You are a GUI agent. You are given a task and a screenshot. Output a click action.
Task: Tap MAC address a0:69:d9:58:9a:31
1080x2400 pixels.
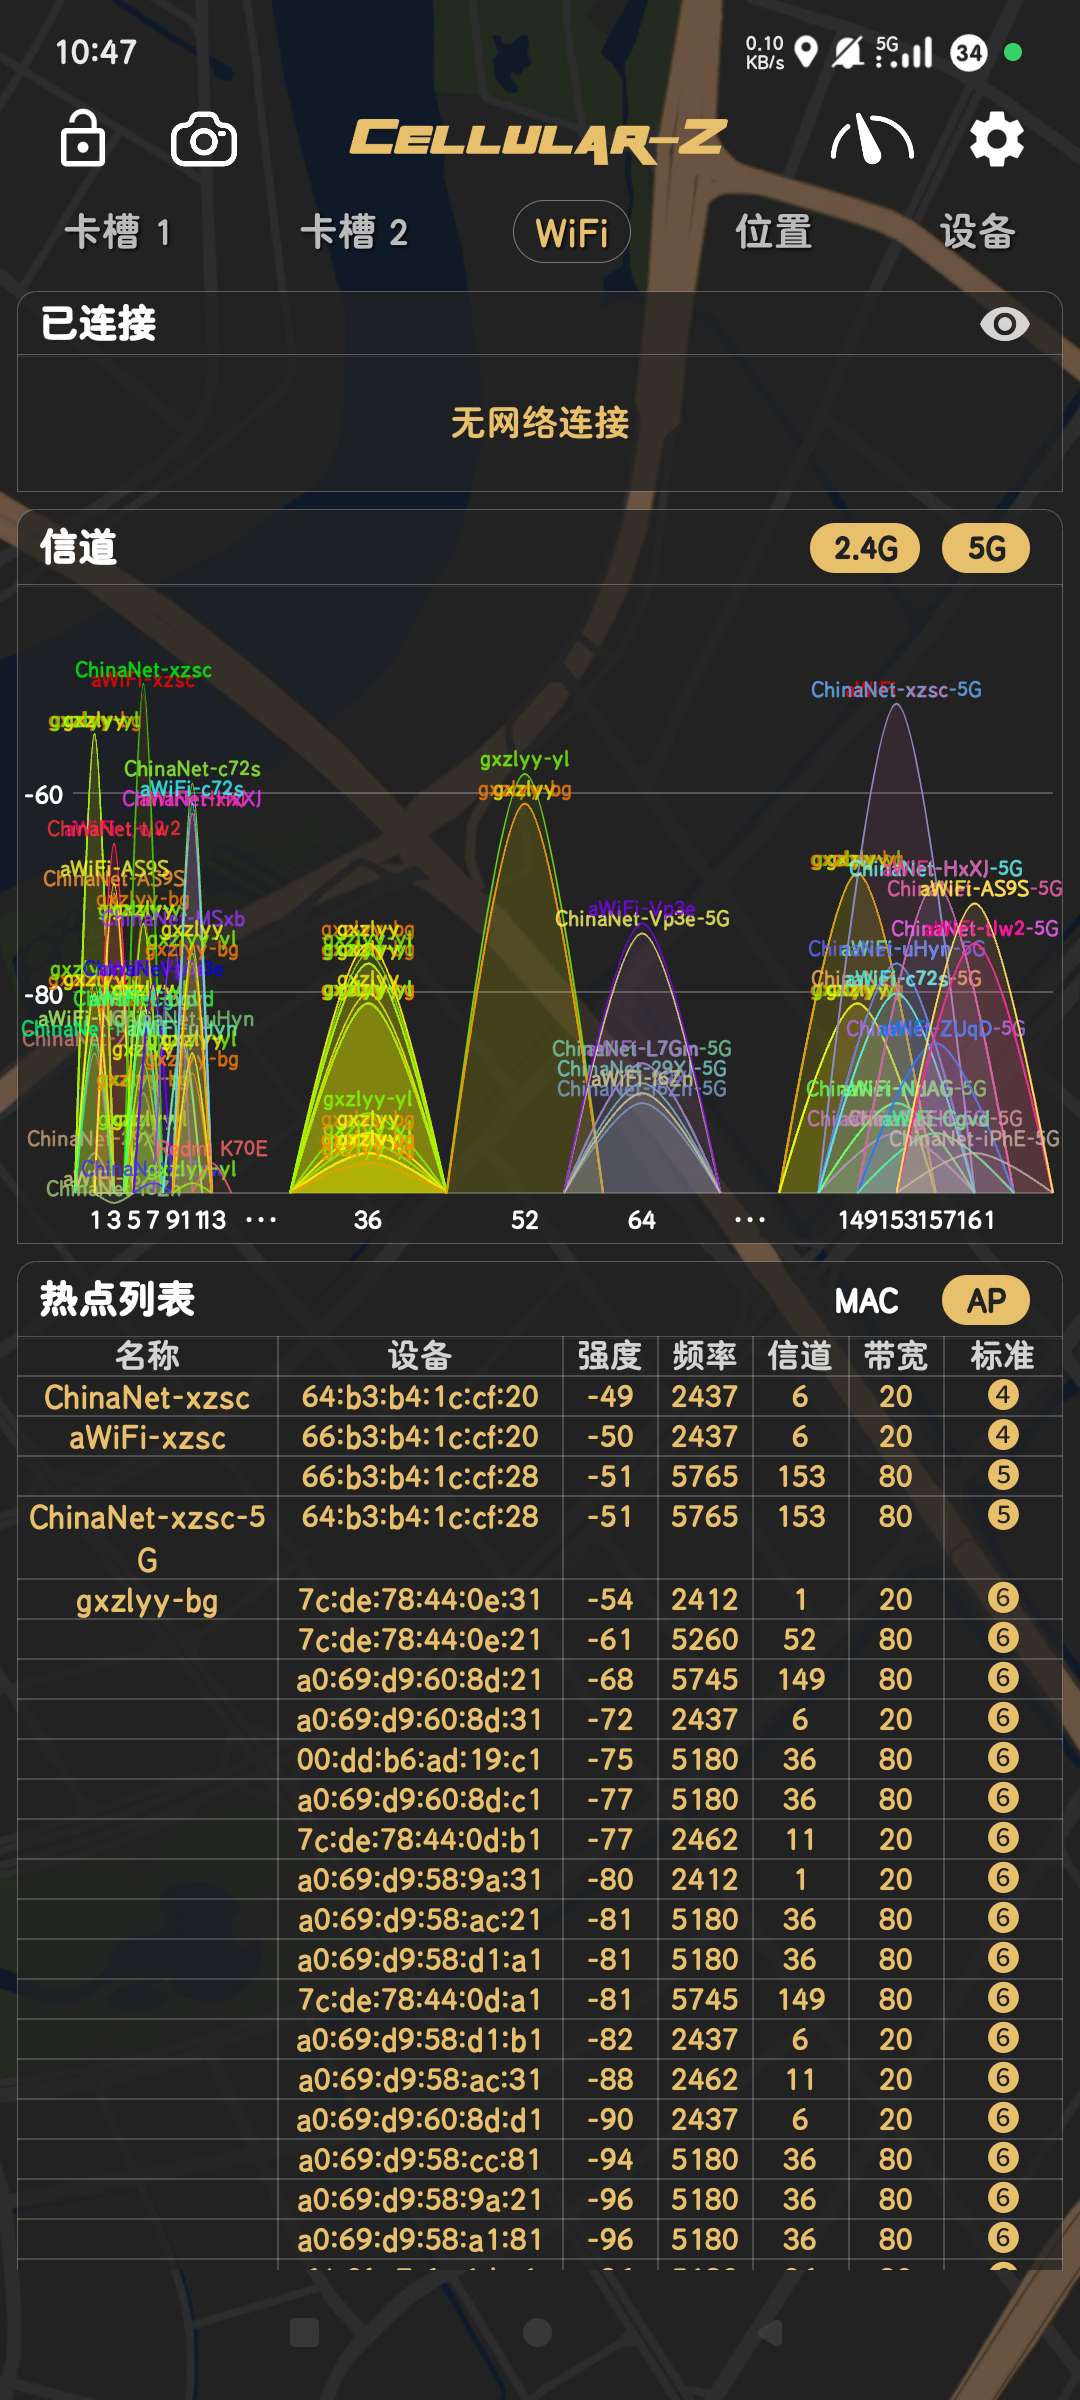420,1880
